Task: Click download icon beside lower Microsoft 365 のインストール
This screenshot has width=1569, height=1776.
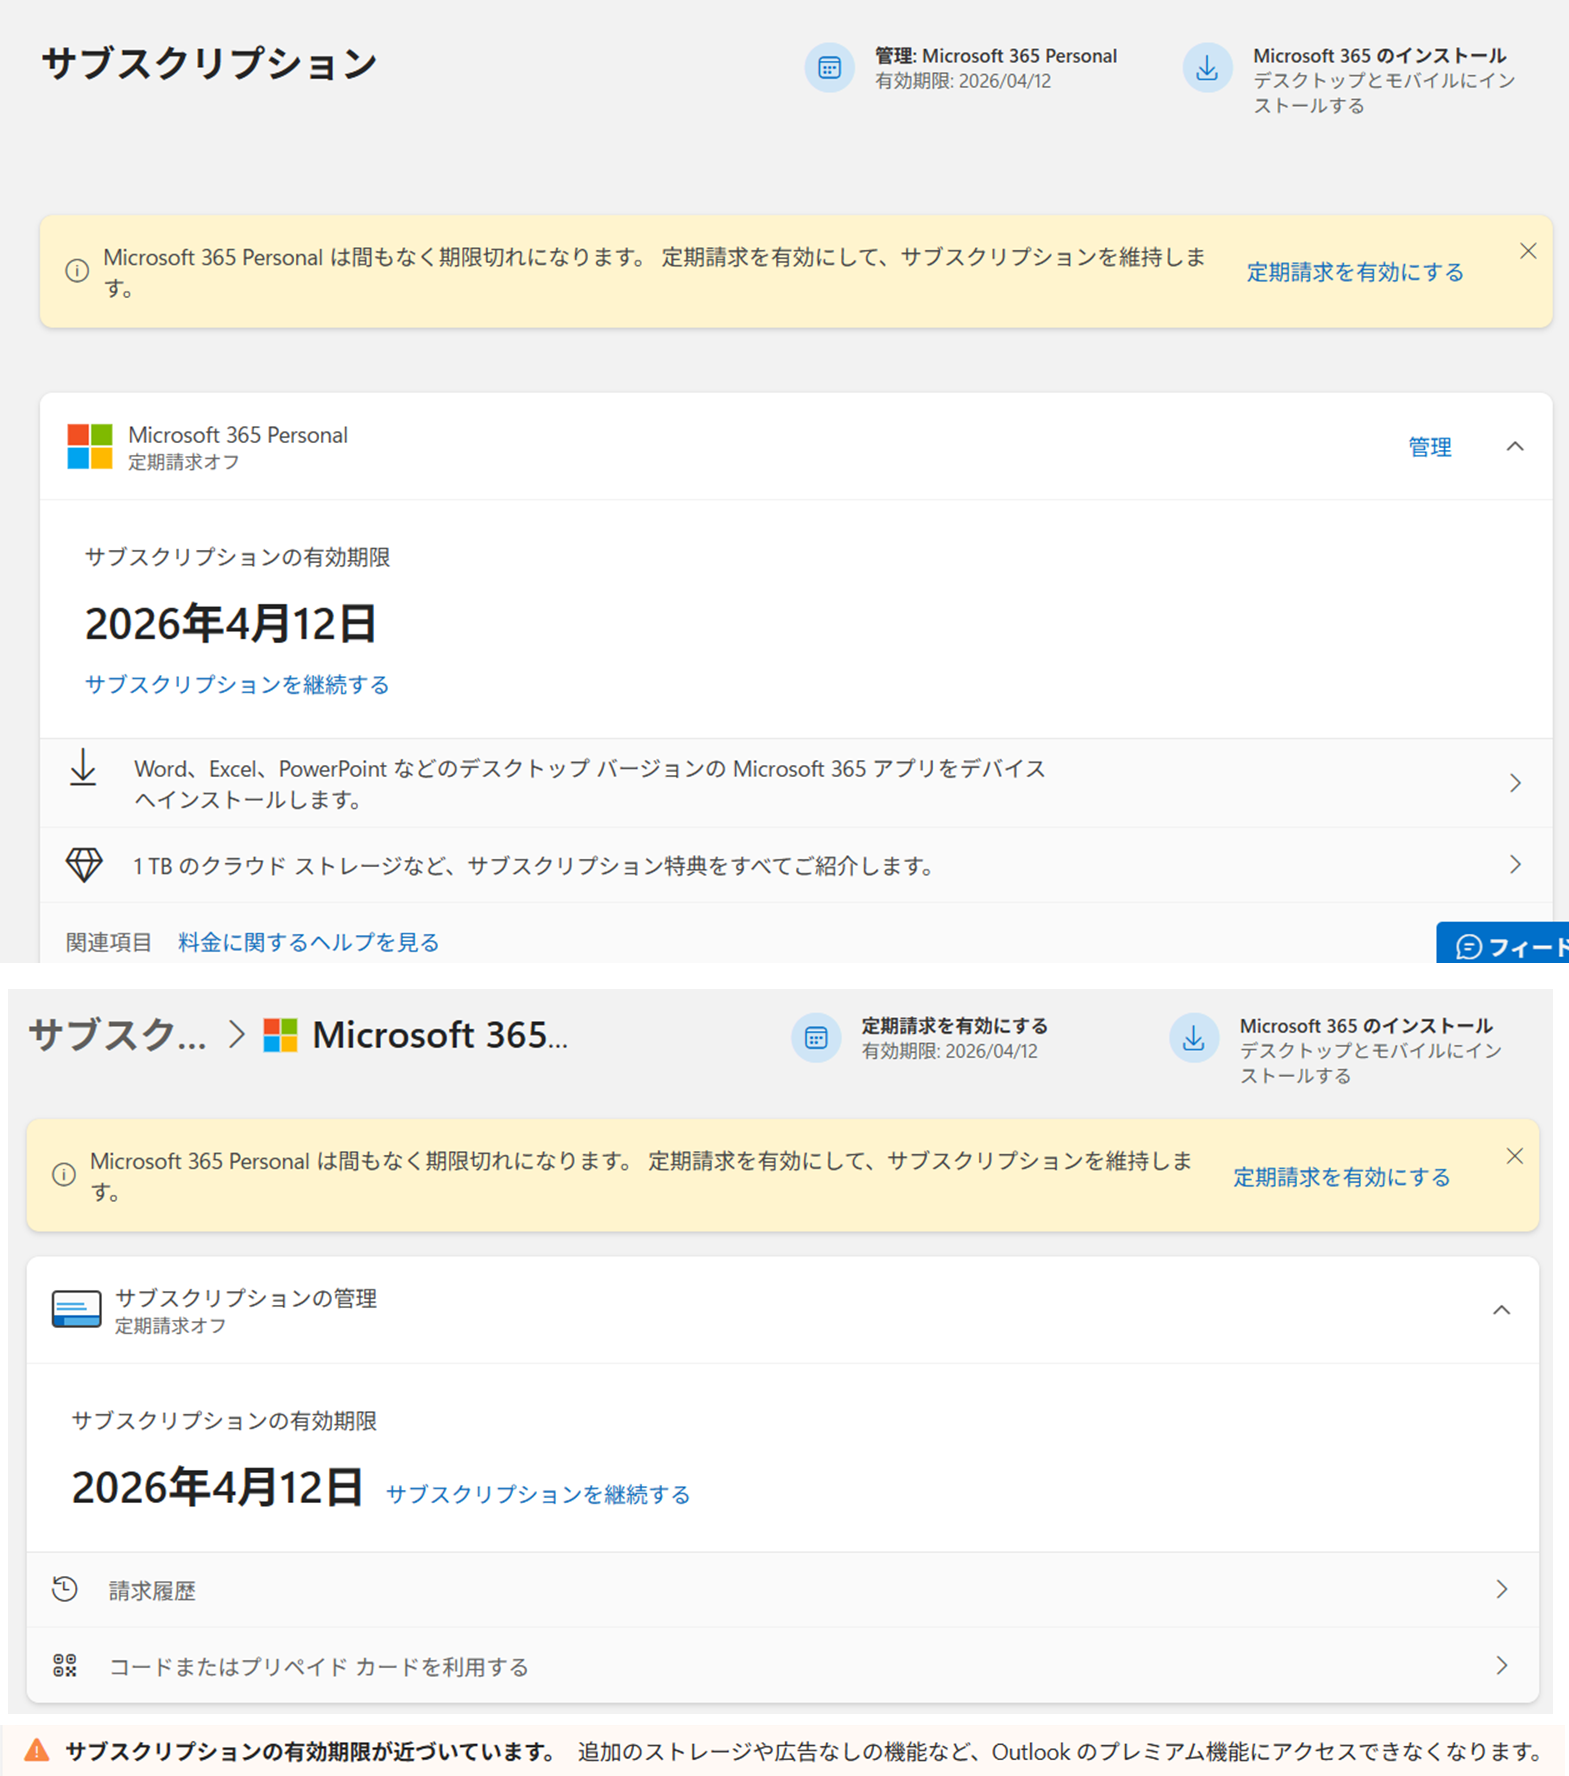Action: point(1194,1038)
